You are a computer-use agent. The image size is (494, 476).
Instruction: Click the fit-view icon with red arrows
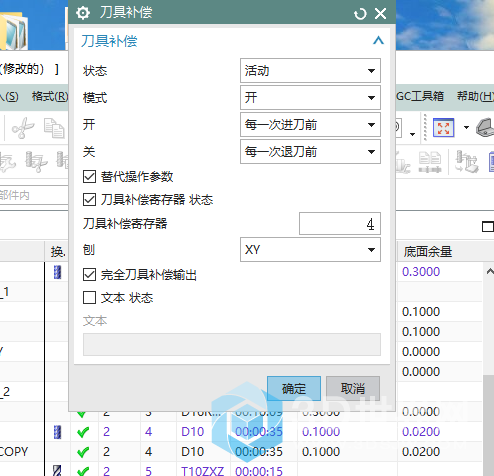coord(443,128)
